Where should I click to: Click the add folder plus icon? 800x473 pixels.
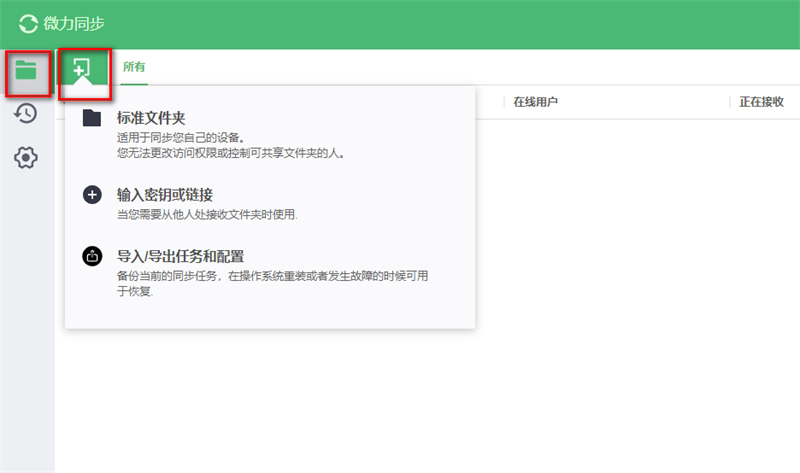point(82,68)
